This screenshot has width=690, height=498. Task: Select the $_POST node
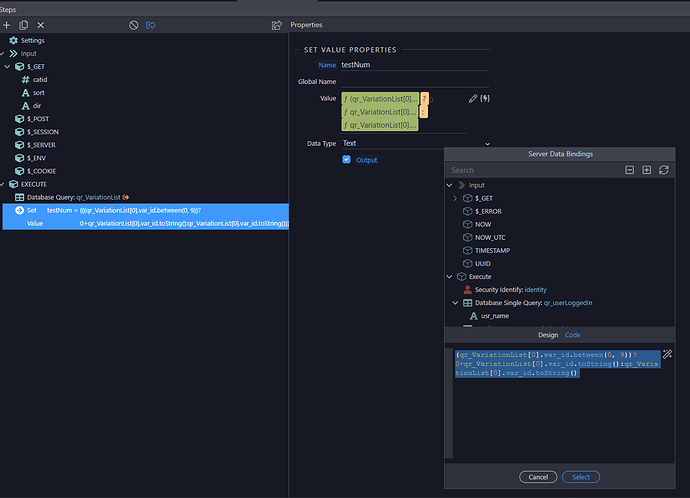tap(32, 119)
